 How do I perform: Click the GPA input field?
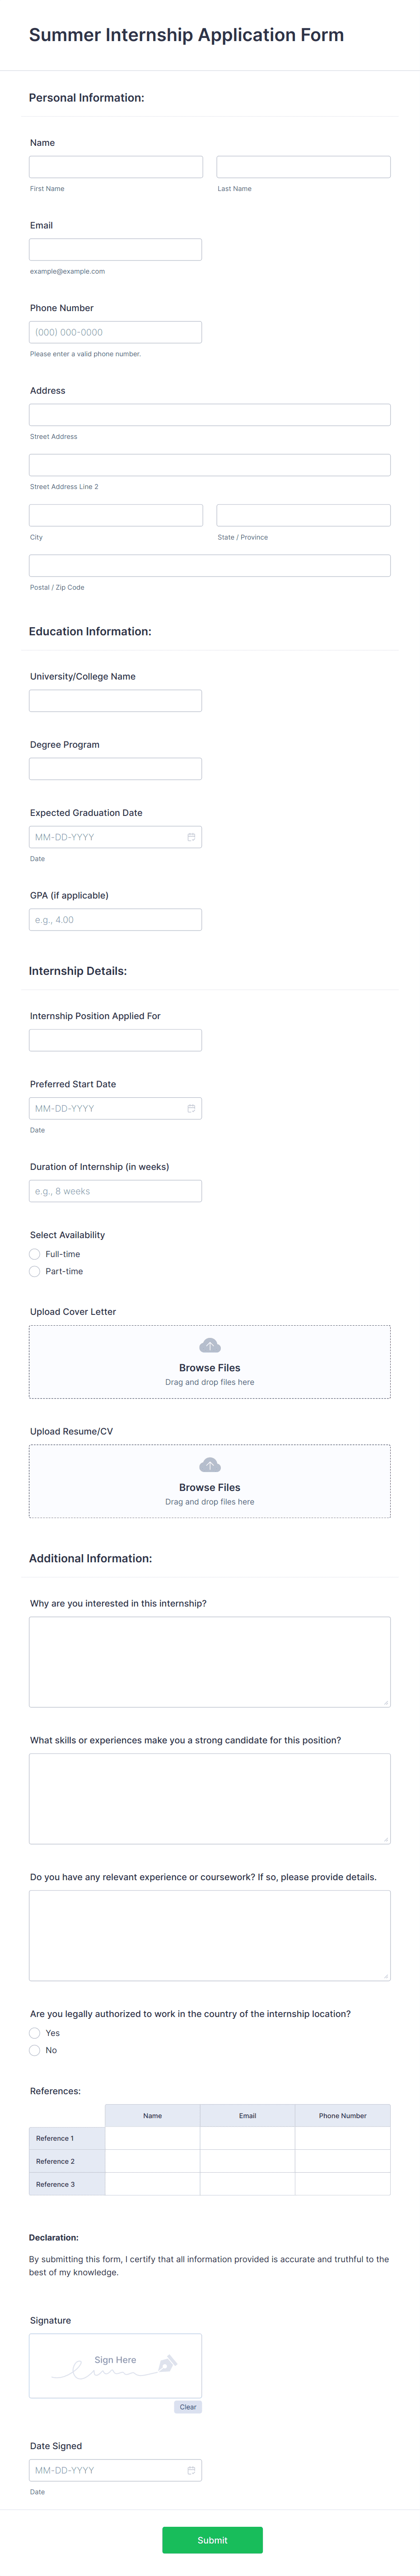[x=115, y=919]
